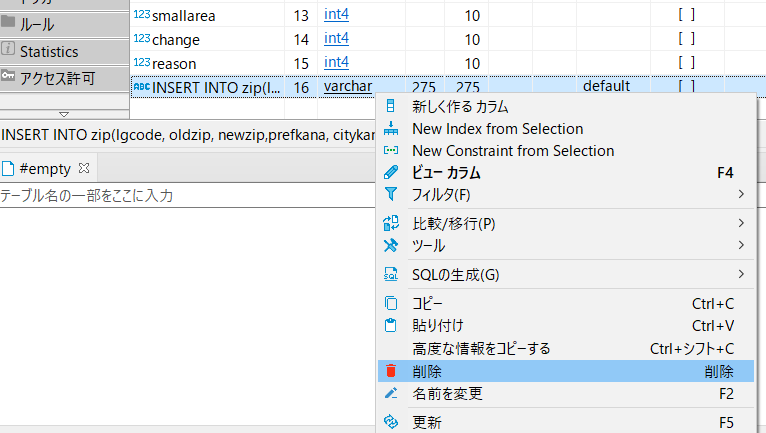Click the down arrow below side tabs
Screen dimensions: 766x433
pyautogui.click(x=64, y=114)
